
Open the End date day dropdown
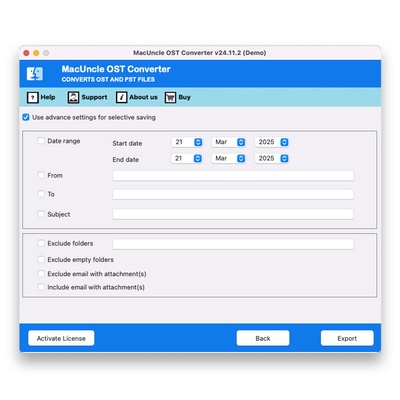[x=187, y=158]
